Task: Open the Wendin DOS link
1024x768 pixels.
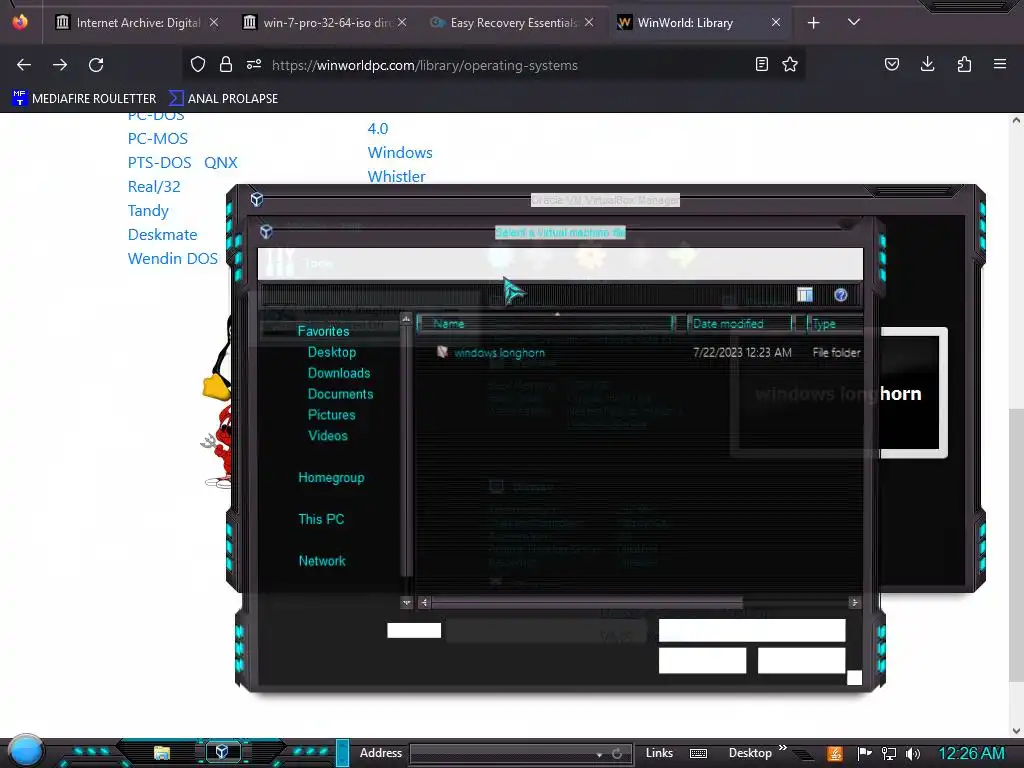Action: [172, 259]
